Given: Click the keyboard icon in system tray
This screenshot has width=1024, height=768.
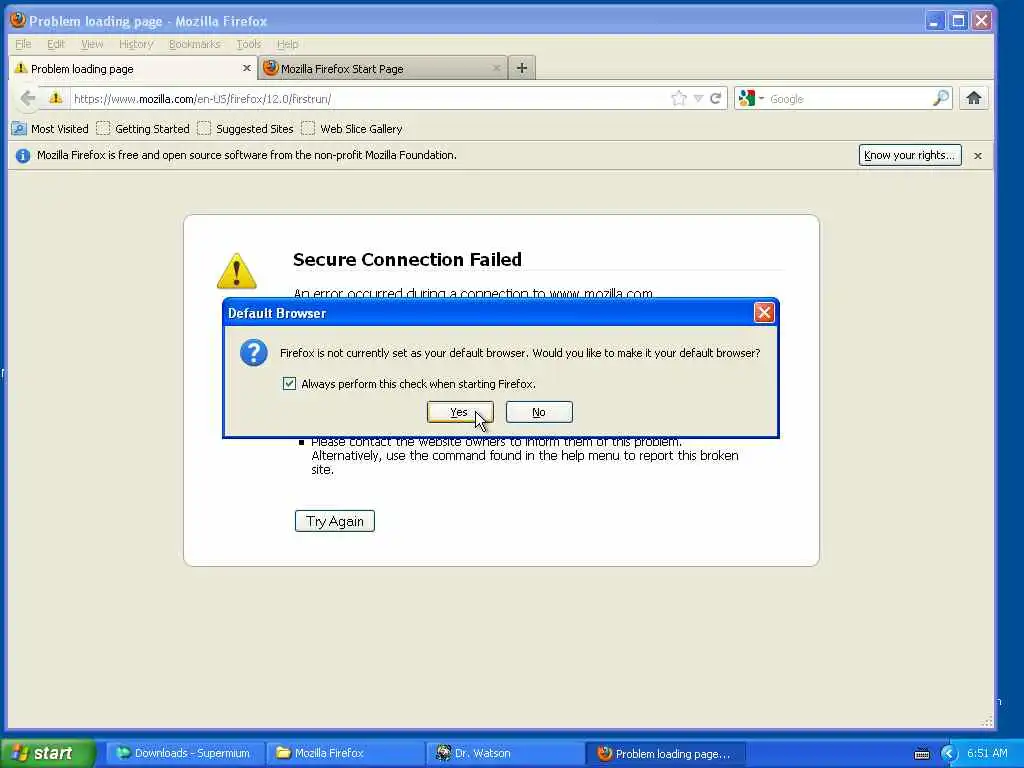Looking at the screenshot, I should point(921,754).
